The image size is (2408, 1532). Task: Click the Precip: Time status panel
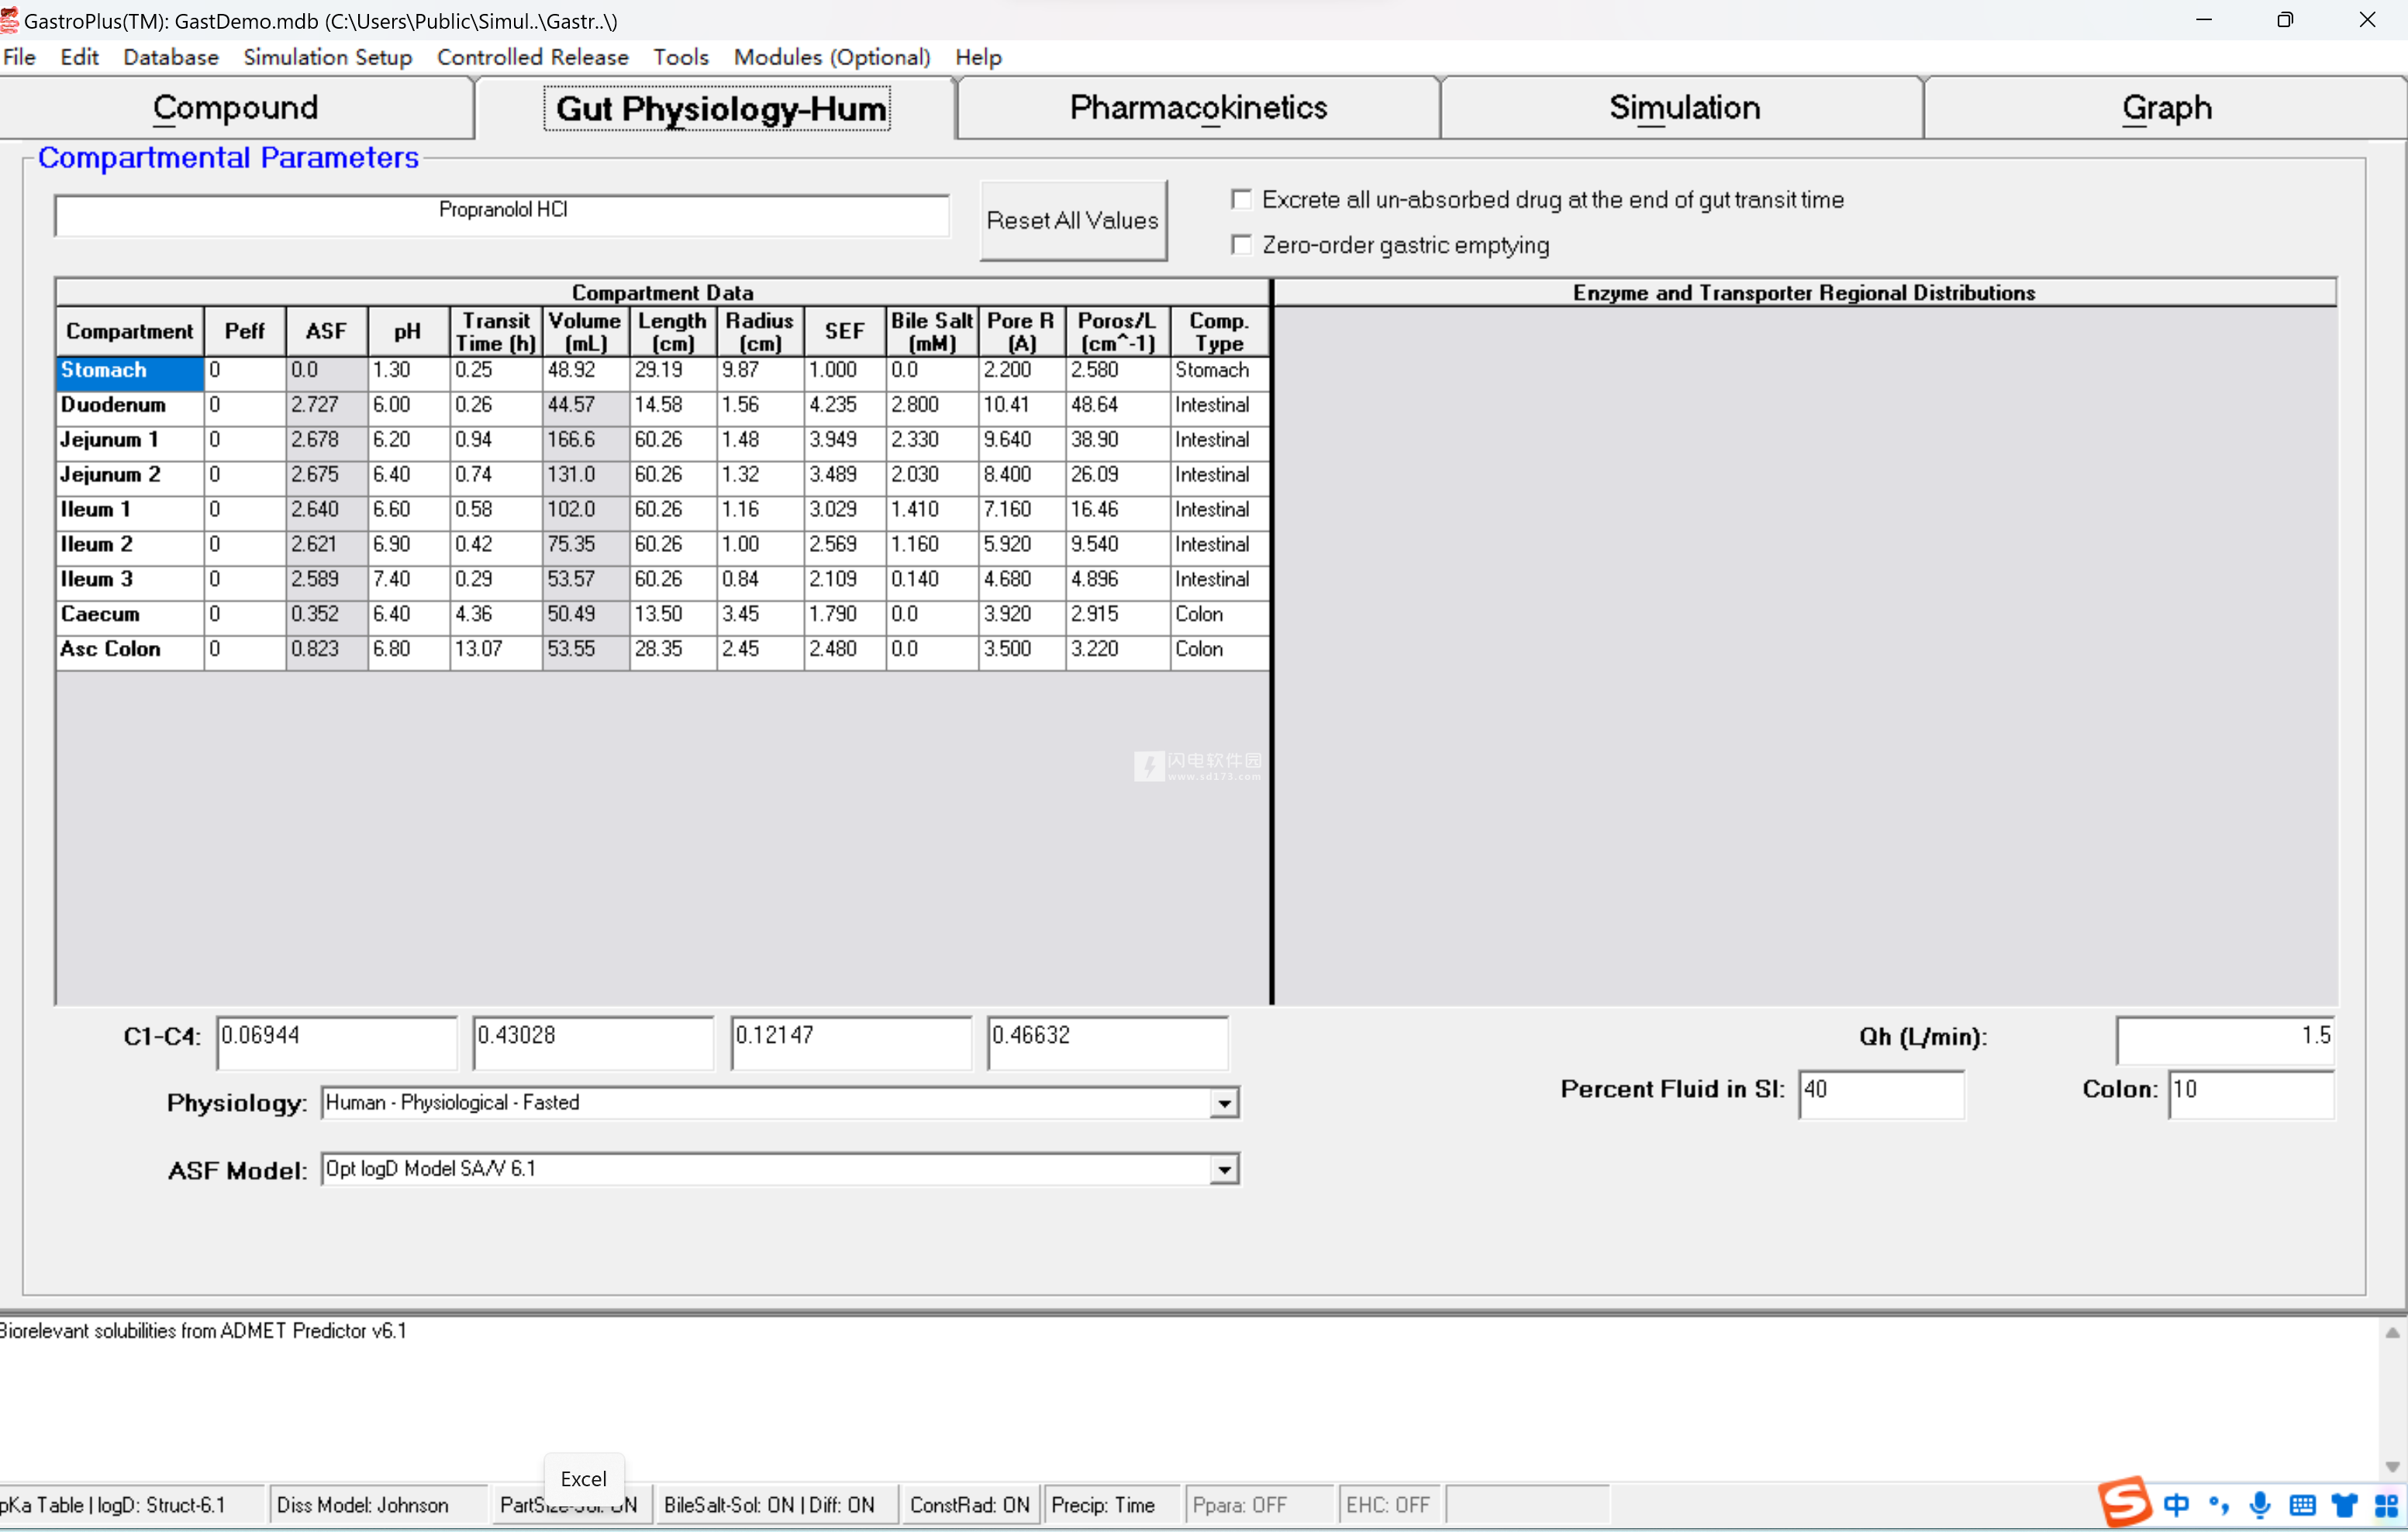1110,1506
